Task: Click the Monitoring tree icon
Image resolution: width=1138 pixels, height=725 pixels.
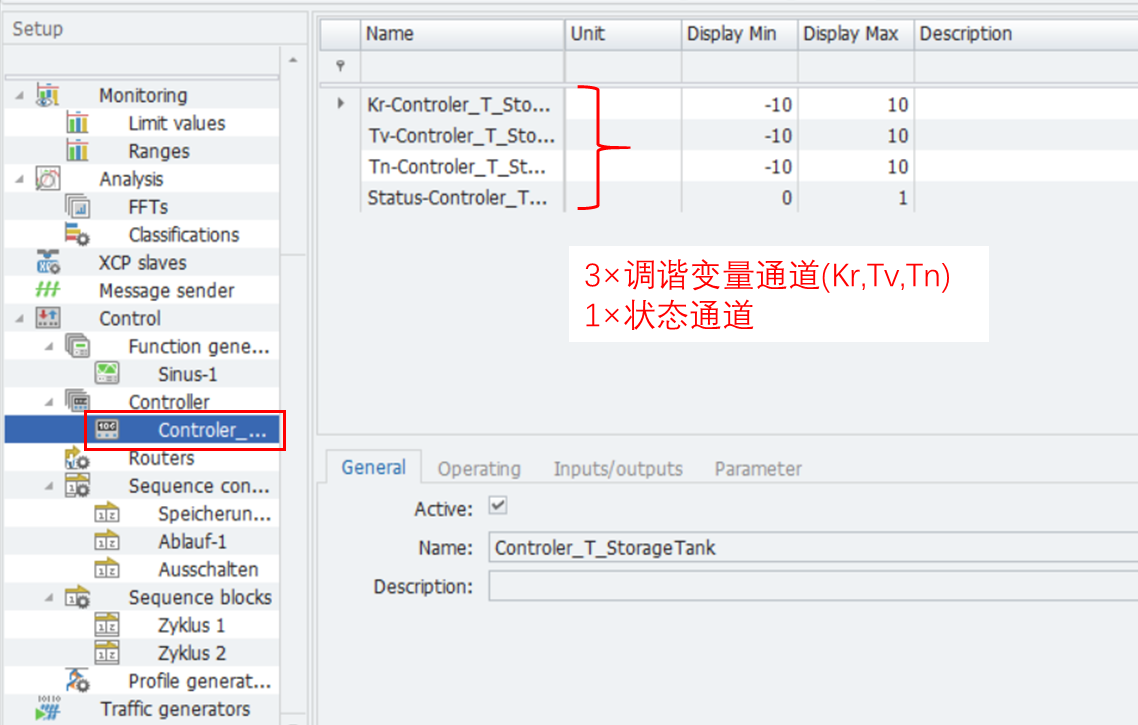Action: tap(48, 95)
